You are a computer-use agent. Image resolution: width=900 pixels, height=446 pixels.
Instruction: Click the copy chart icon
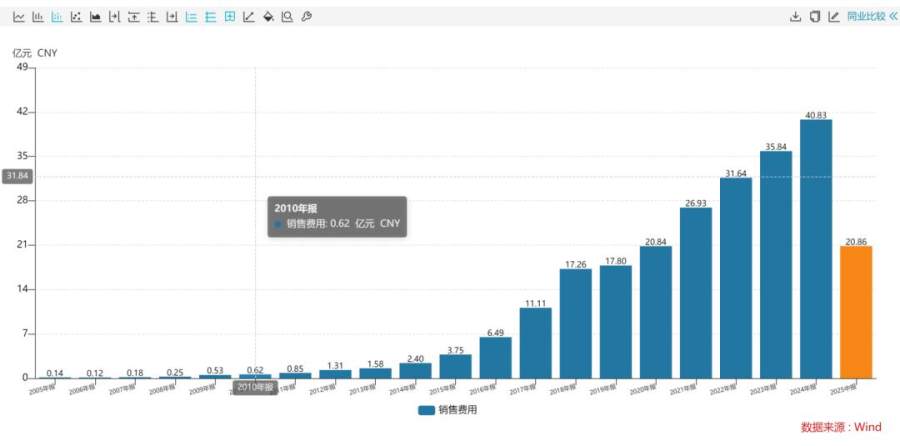tap(814, 17)
